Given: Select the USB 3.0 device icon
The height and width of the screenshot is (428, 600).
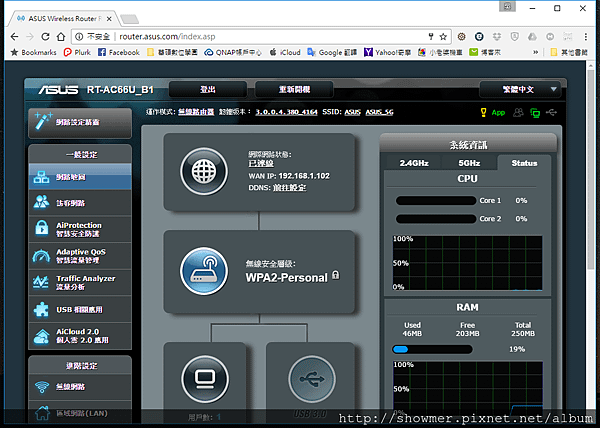Looking at the screenshot, I should point(312,379).
